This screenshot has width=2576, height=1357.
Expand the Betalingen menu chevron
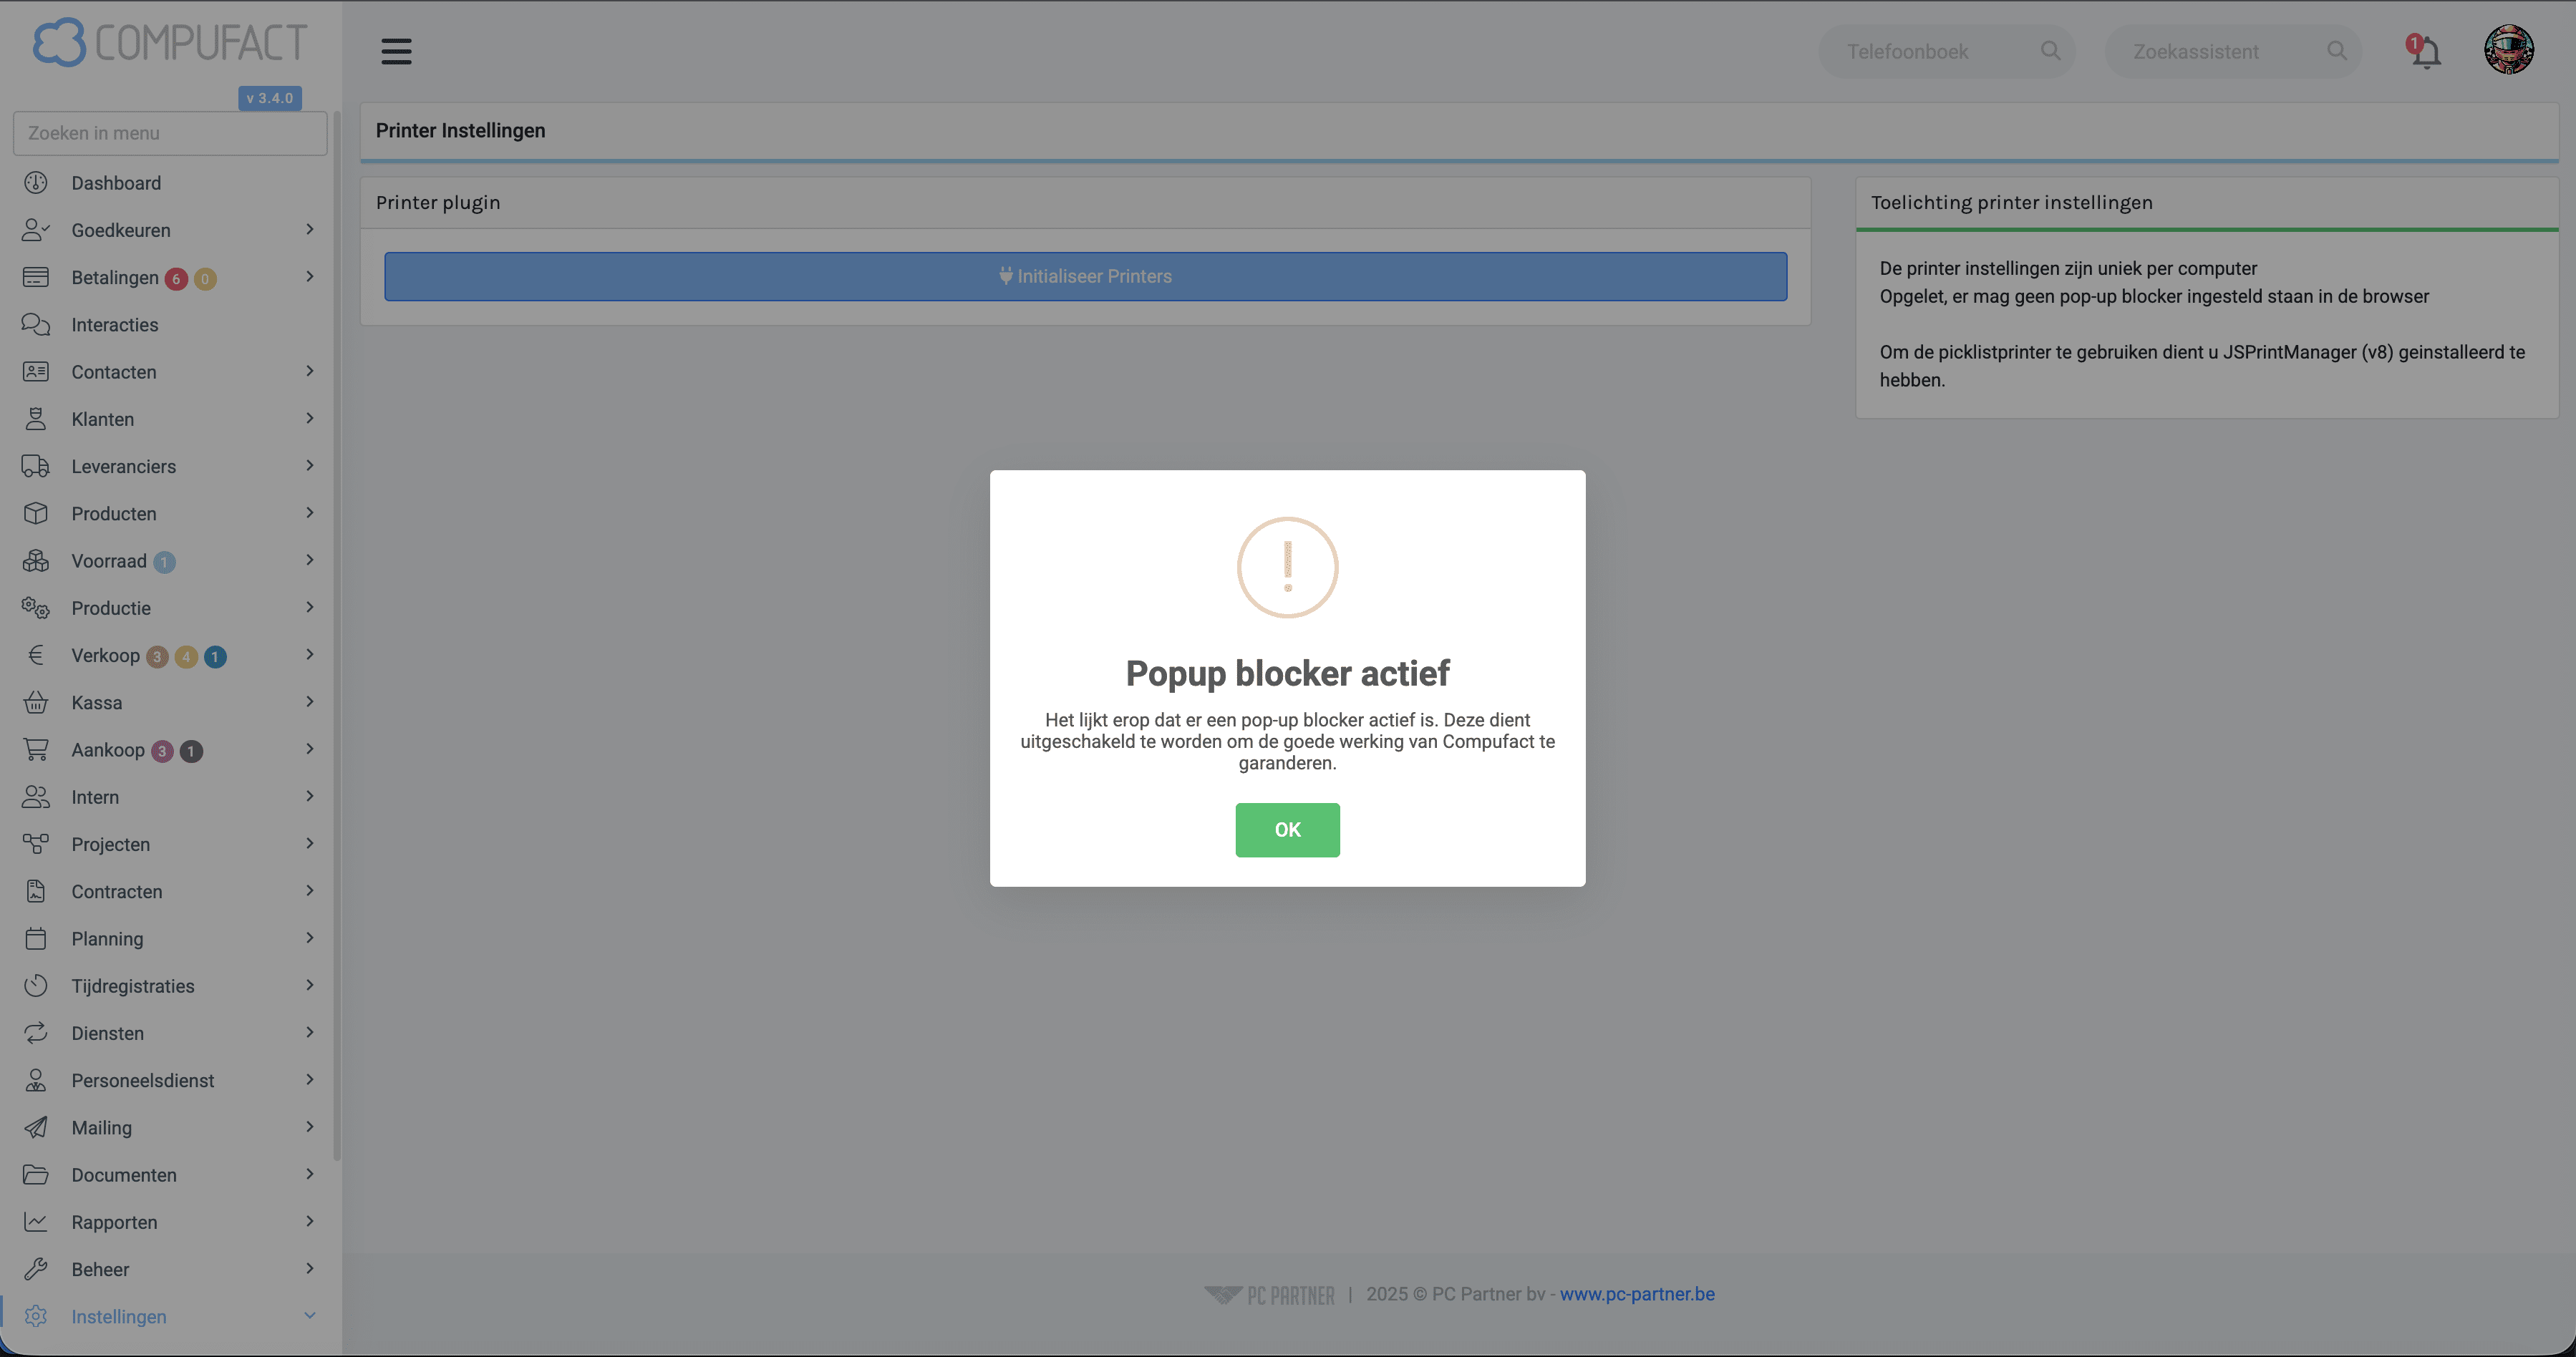point(310,276)
